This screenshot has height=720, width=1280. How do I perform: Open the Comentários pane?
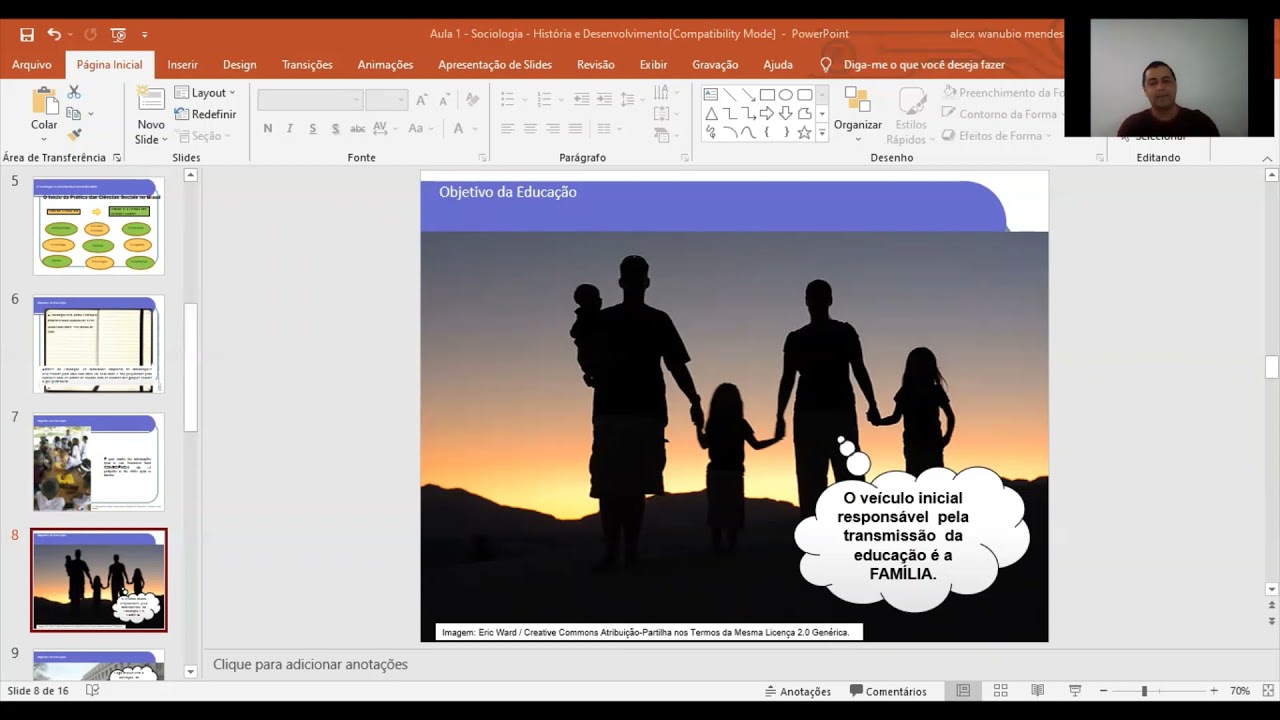pos(888,691)
